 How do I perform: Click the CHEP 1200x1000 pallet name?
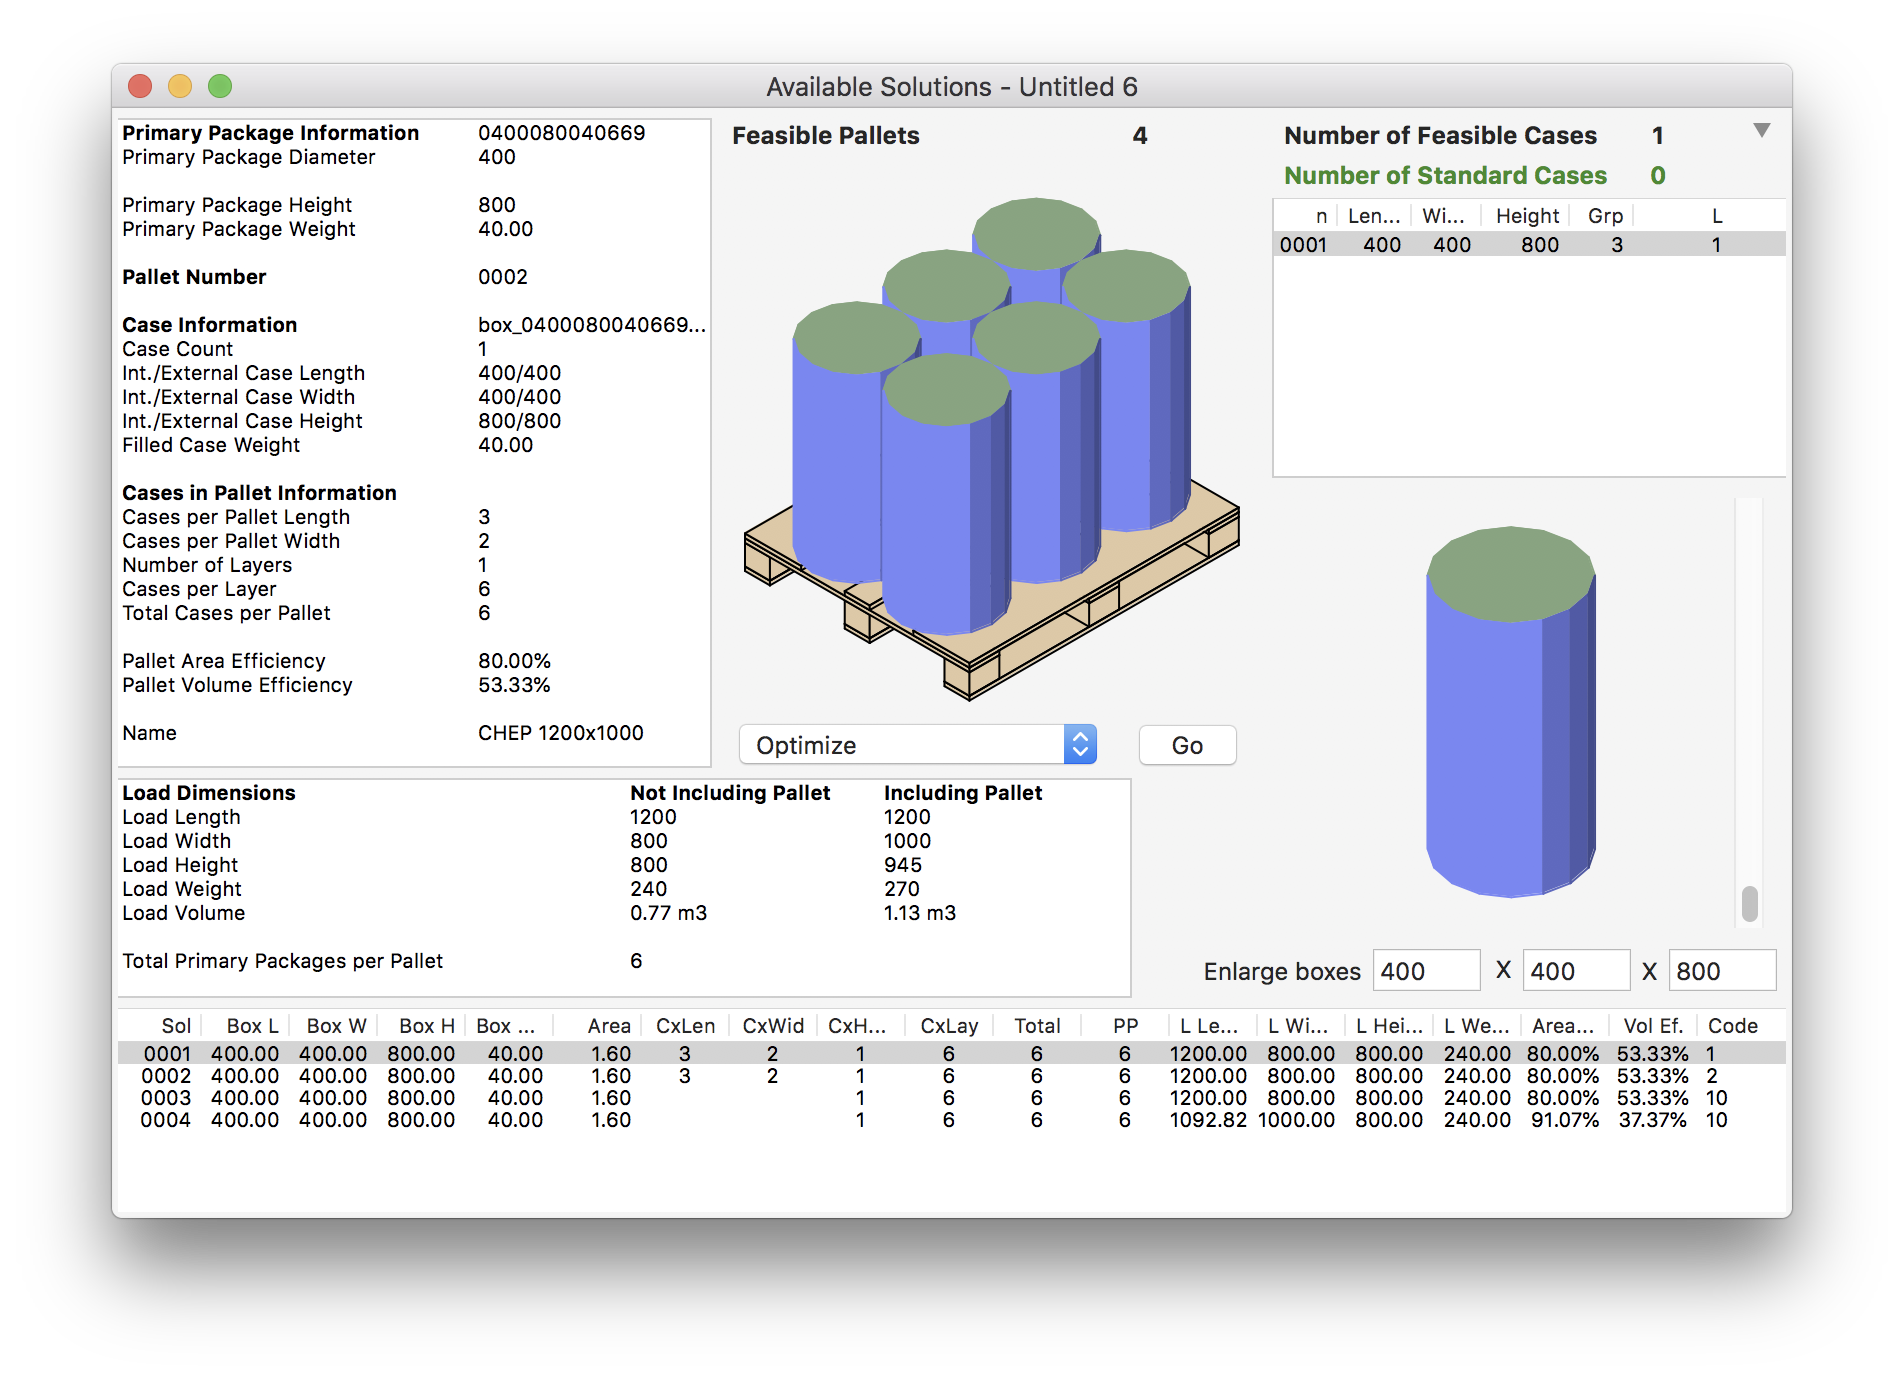point(560,733)
